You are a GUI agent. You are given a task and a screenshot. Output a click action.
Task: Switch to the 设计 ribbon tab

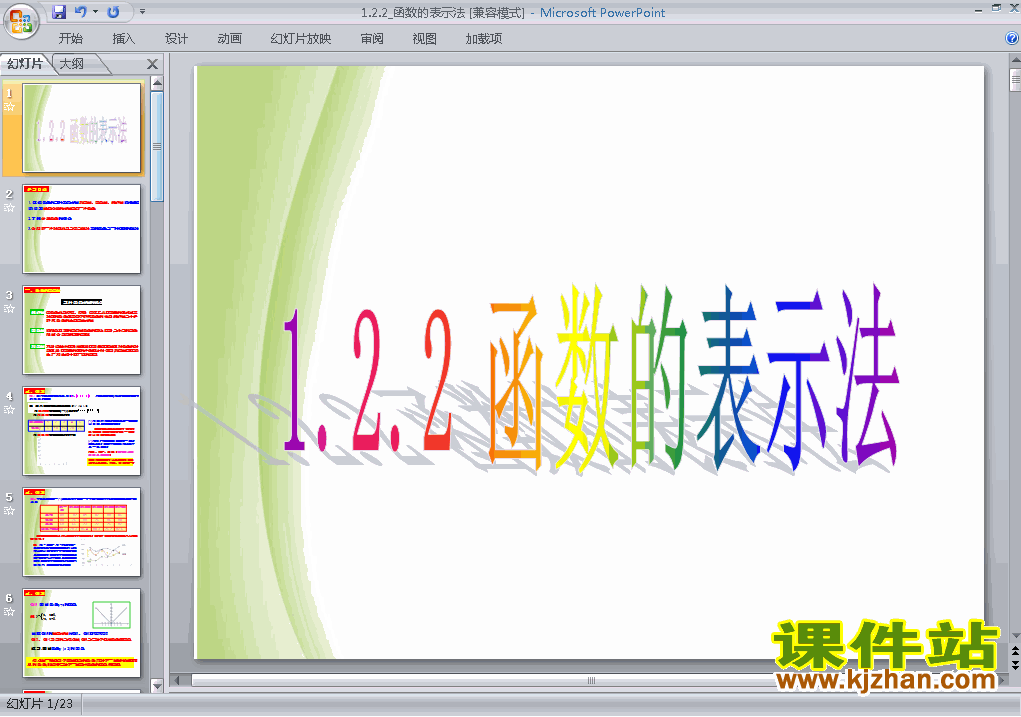click(x=176, y=39)
